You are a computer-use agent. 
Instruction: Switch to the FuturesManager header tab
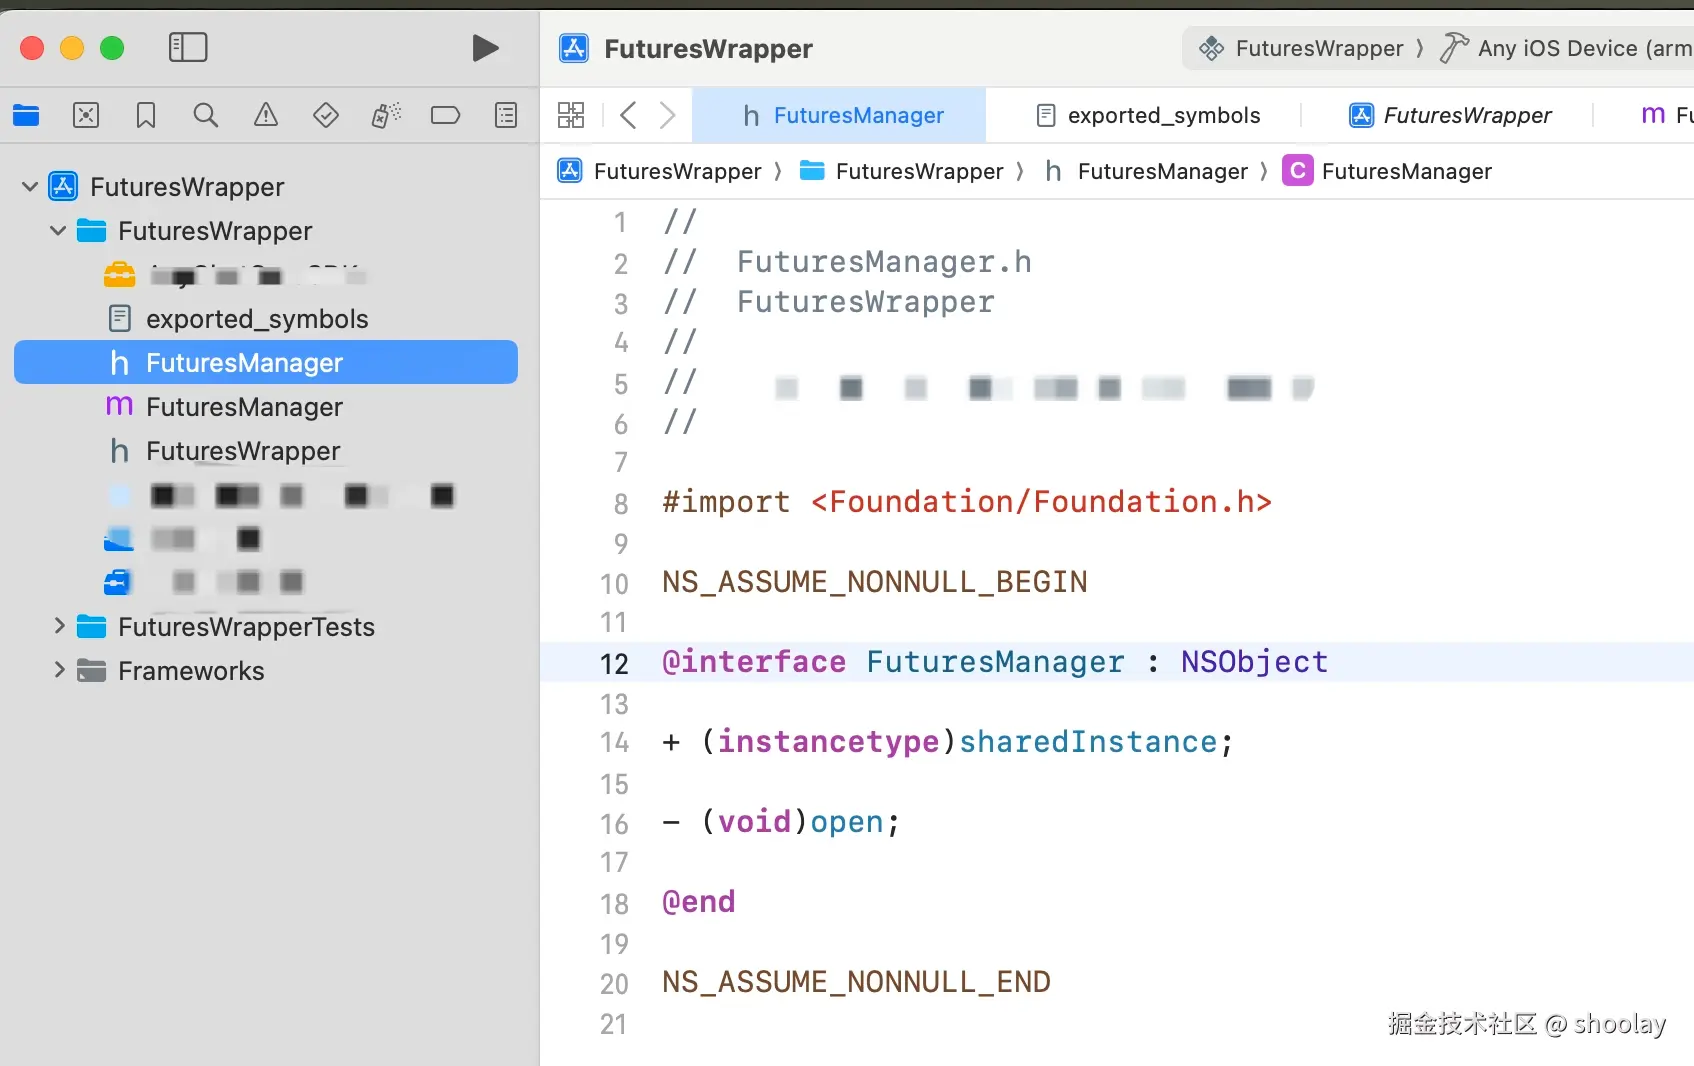[x=840, y=115]
